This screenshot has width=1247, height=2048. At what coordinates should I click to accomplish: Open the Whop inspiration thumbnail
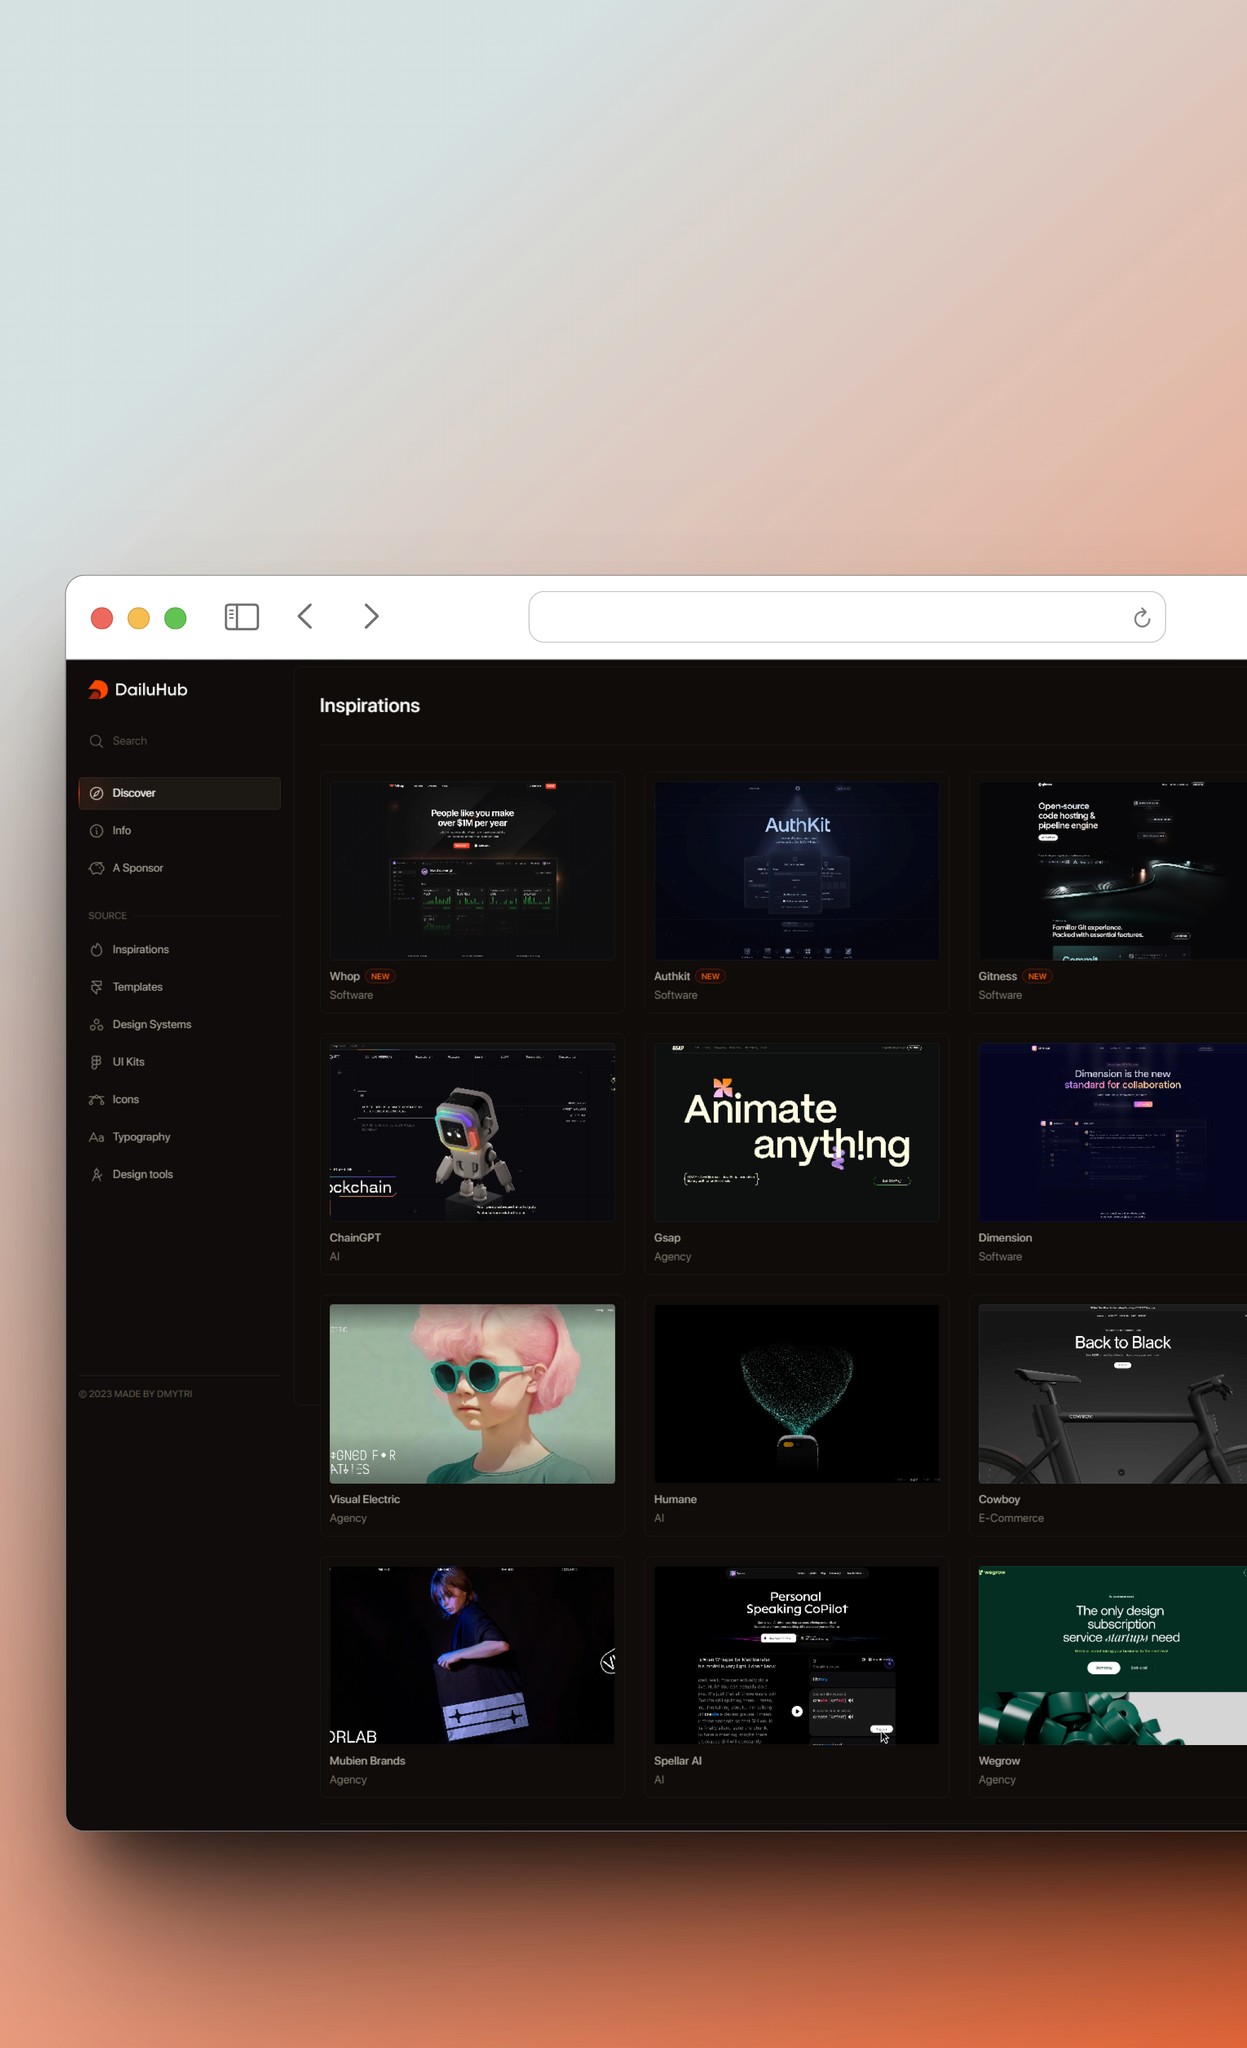click(x=472, y=871)
